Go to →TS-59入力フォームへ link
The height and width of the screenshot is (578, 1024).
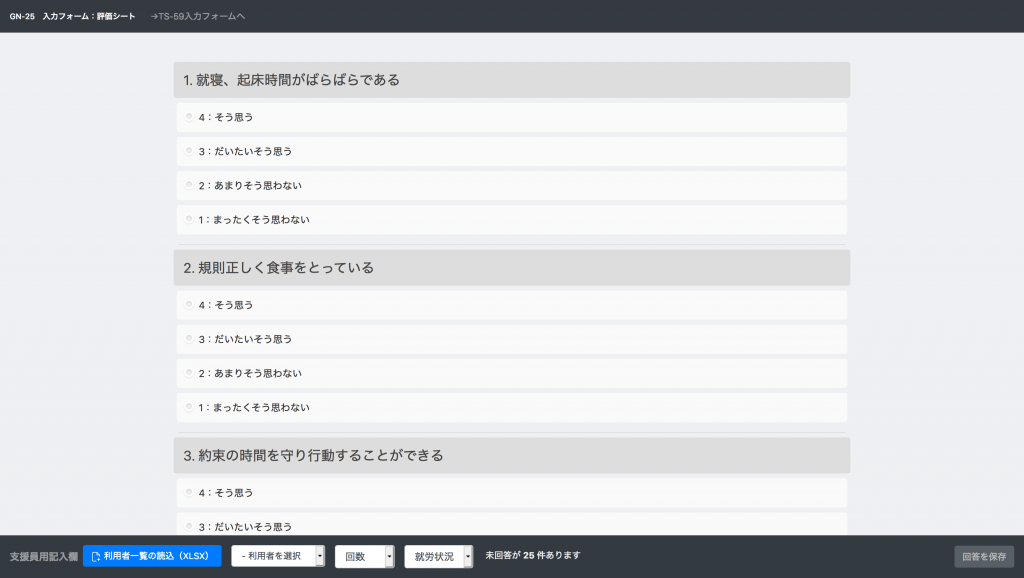point(198,16)
